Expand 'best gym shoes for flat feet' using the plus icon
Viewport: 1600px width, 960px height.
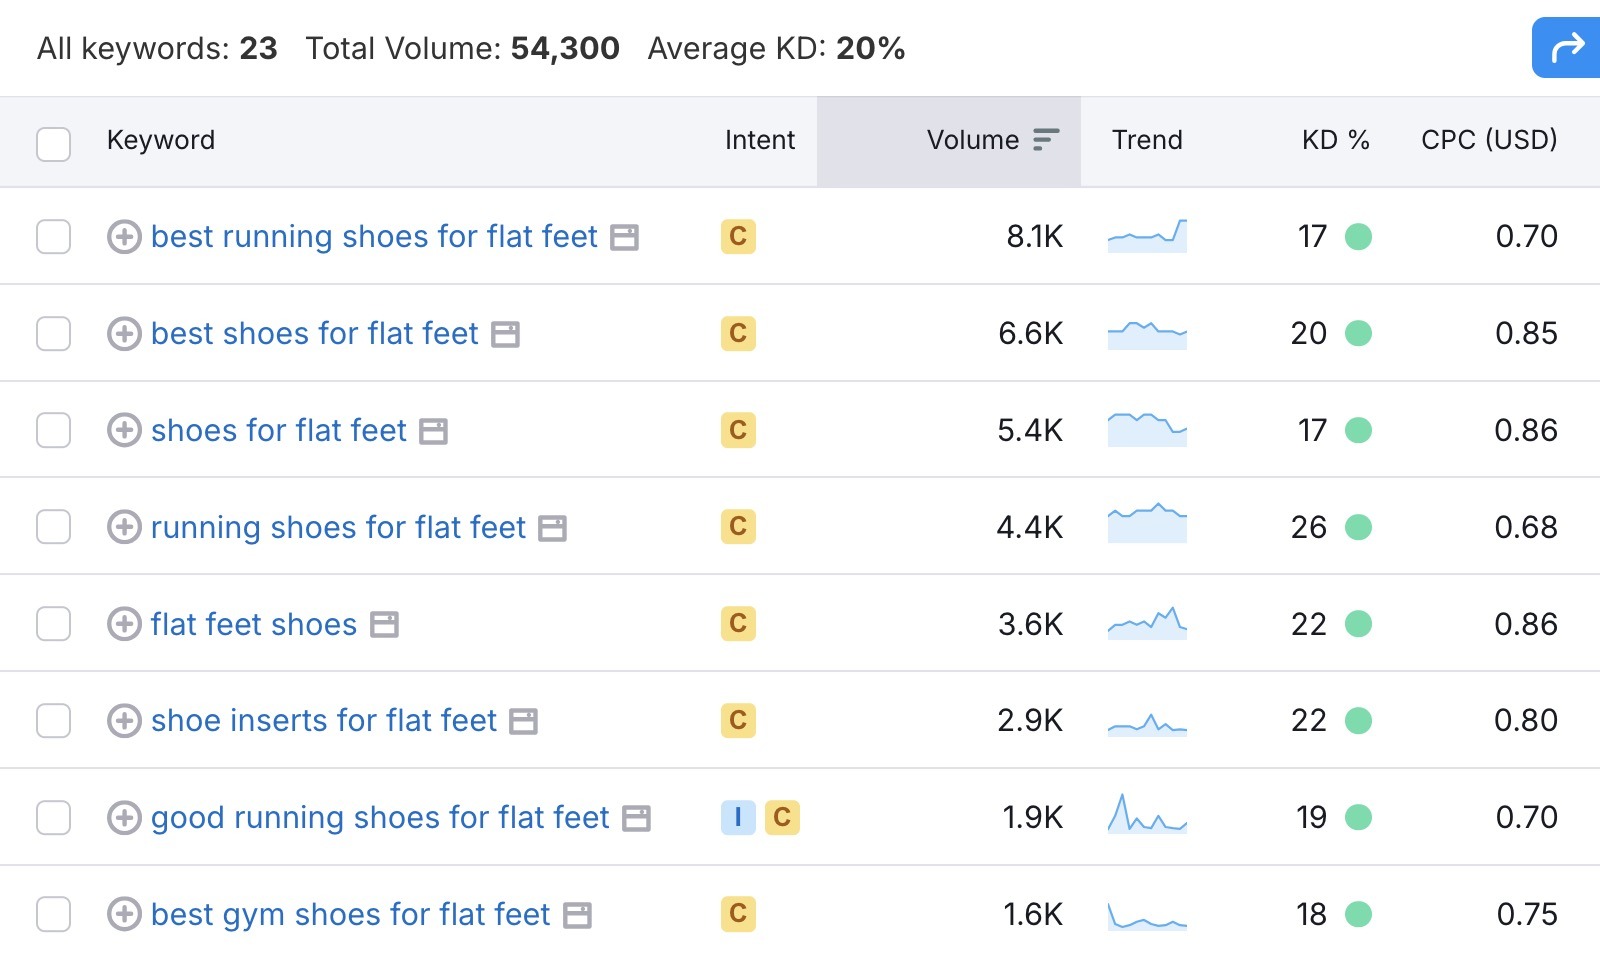pyautogui.click(x=124, y=913)
